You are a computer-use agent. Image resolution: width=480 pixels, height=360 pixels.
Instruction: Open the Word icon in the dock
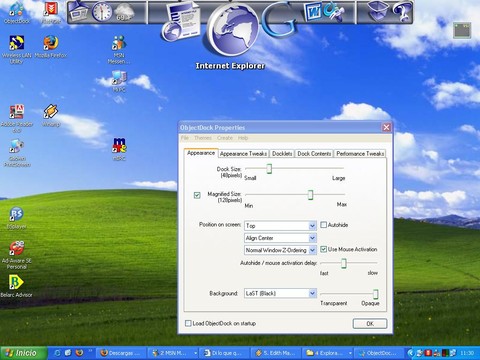[x=313, y=12]
